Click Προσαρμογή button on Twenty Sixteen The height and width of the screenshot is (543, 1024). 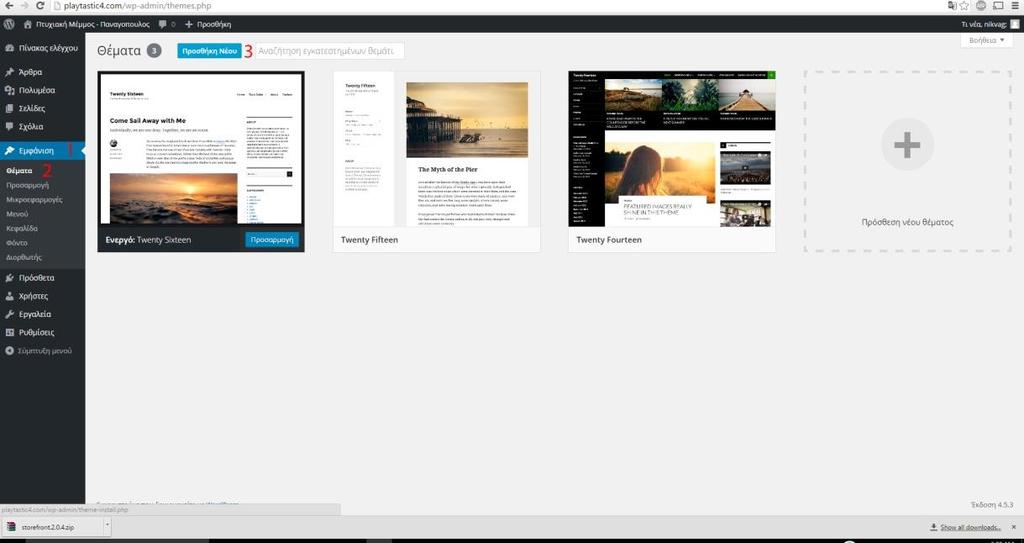point(272,240)
